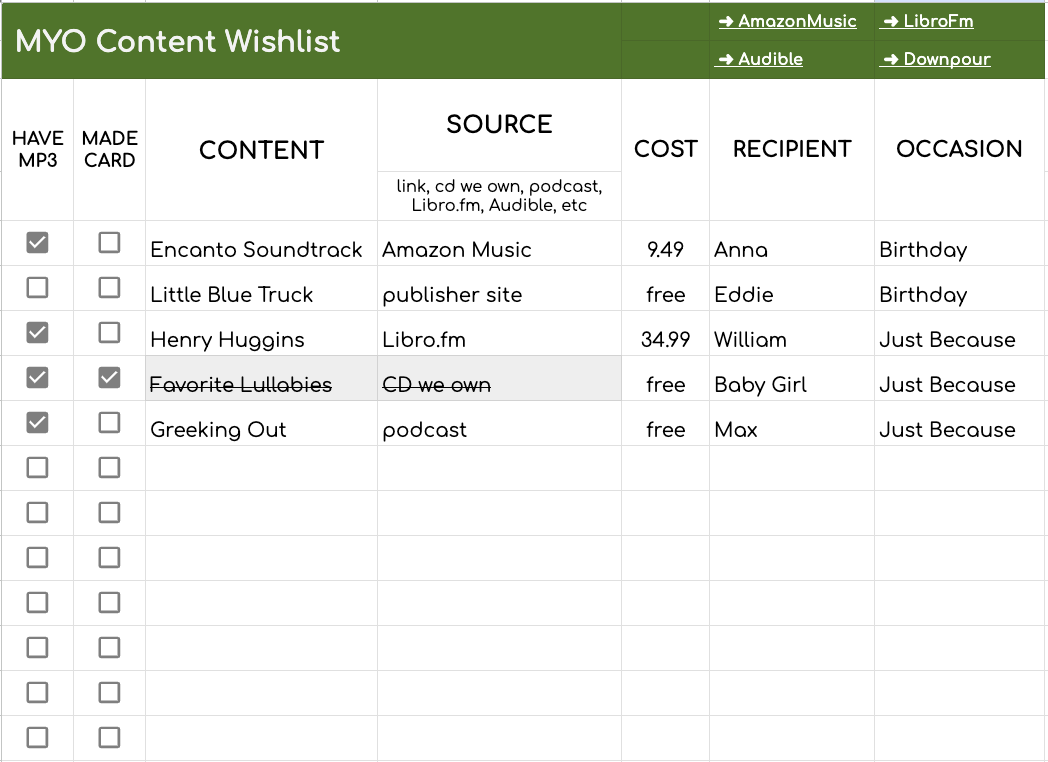Select the Amazon Music source cell
The height and width of the screenshot is (762, 1048).
click(499, 243)
